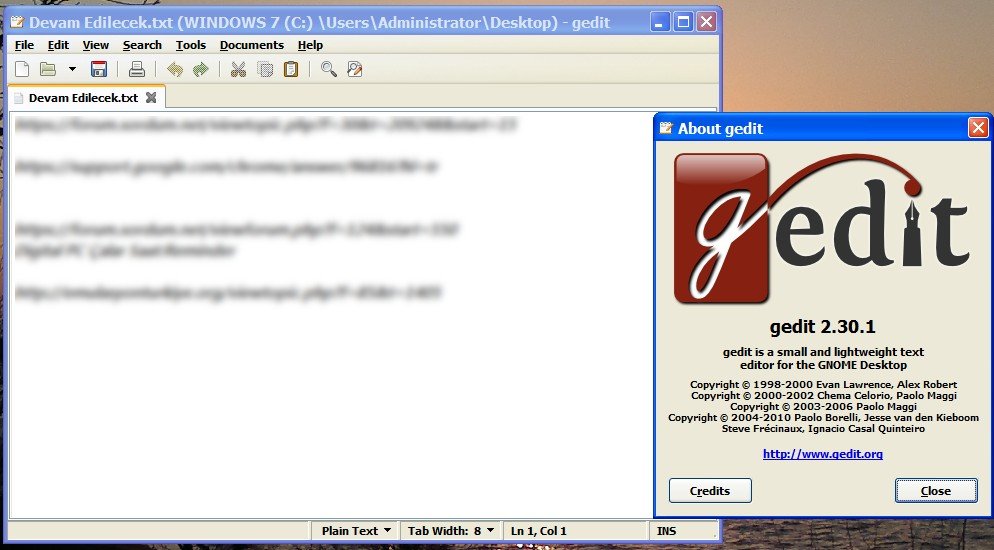Click copyright line mentioning Evan Lawrence

click(823, 385)
